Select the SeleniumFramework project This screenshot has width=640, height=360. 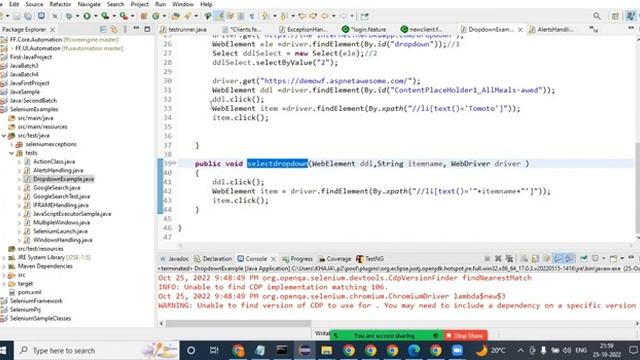point(36,301)
